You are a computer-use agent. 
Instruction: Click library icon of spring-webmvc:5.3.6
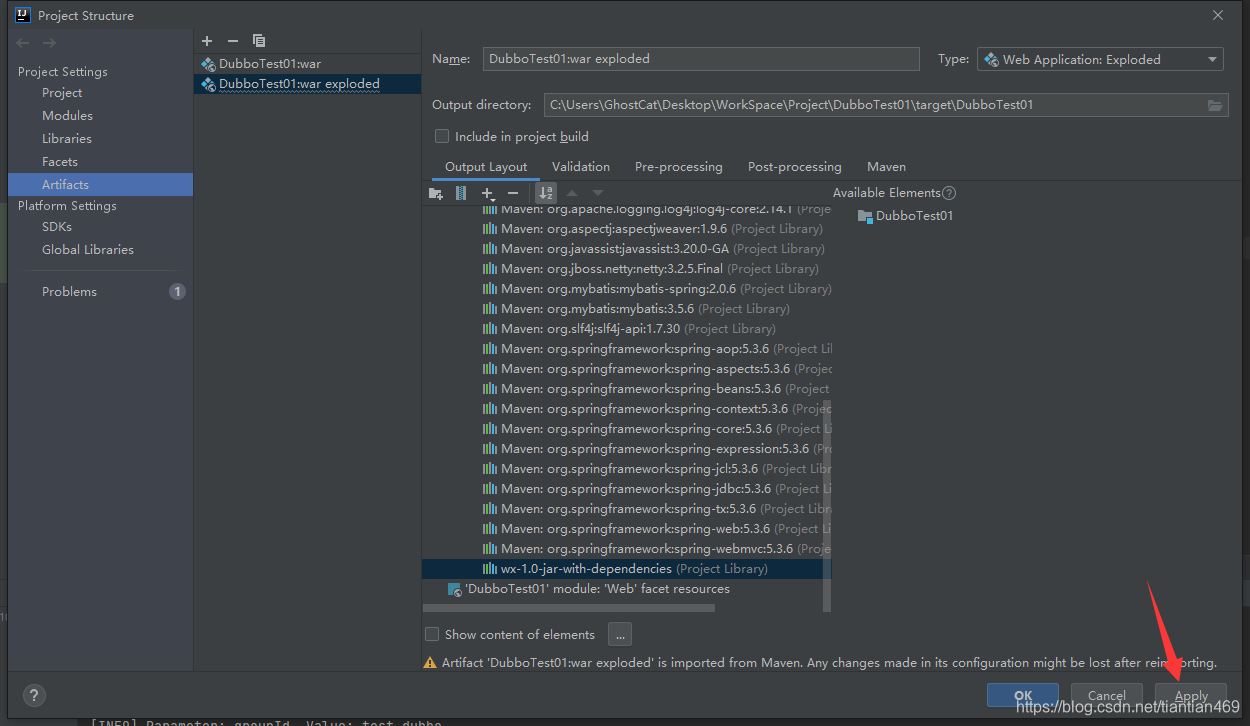(x=490, y=549)
